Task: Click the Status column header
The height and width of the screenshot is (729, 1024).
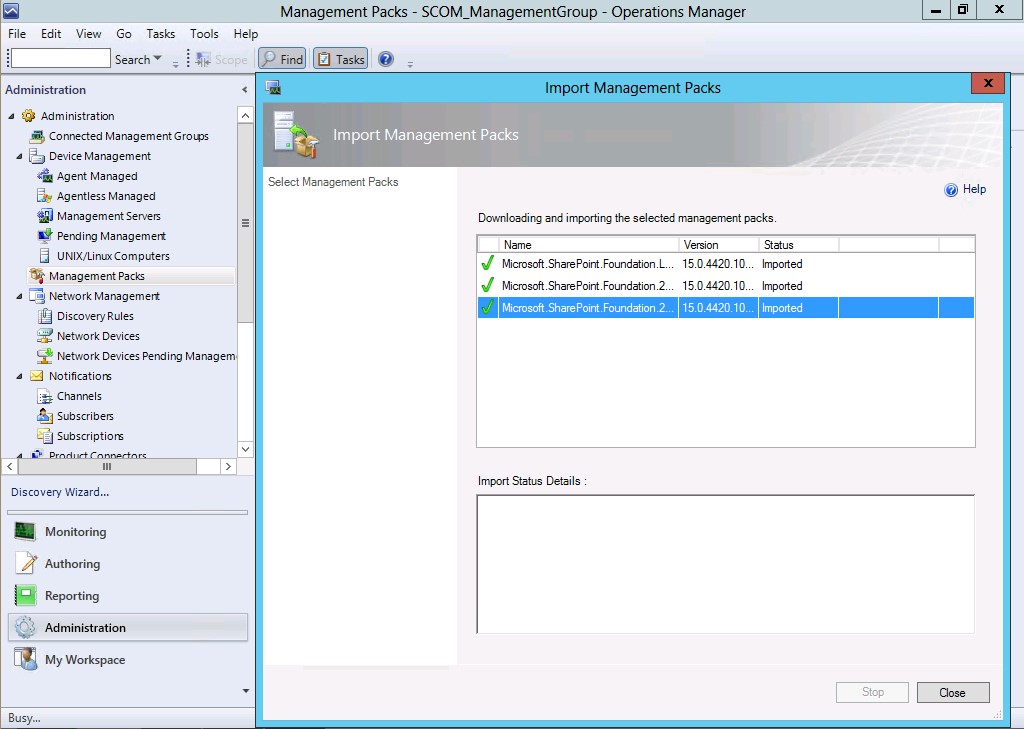Action: [x=798, y=244]
